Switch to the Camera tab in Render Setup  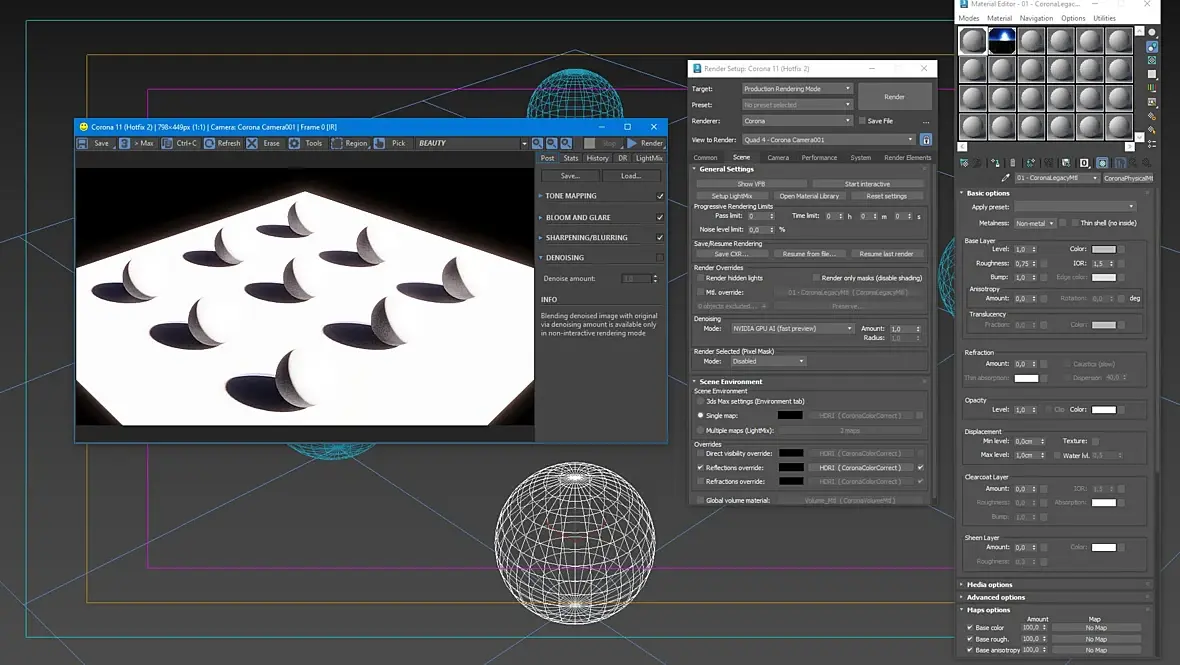point(777,157)
